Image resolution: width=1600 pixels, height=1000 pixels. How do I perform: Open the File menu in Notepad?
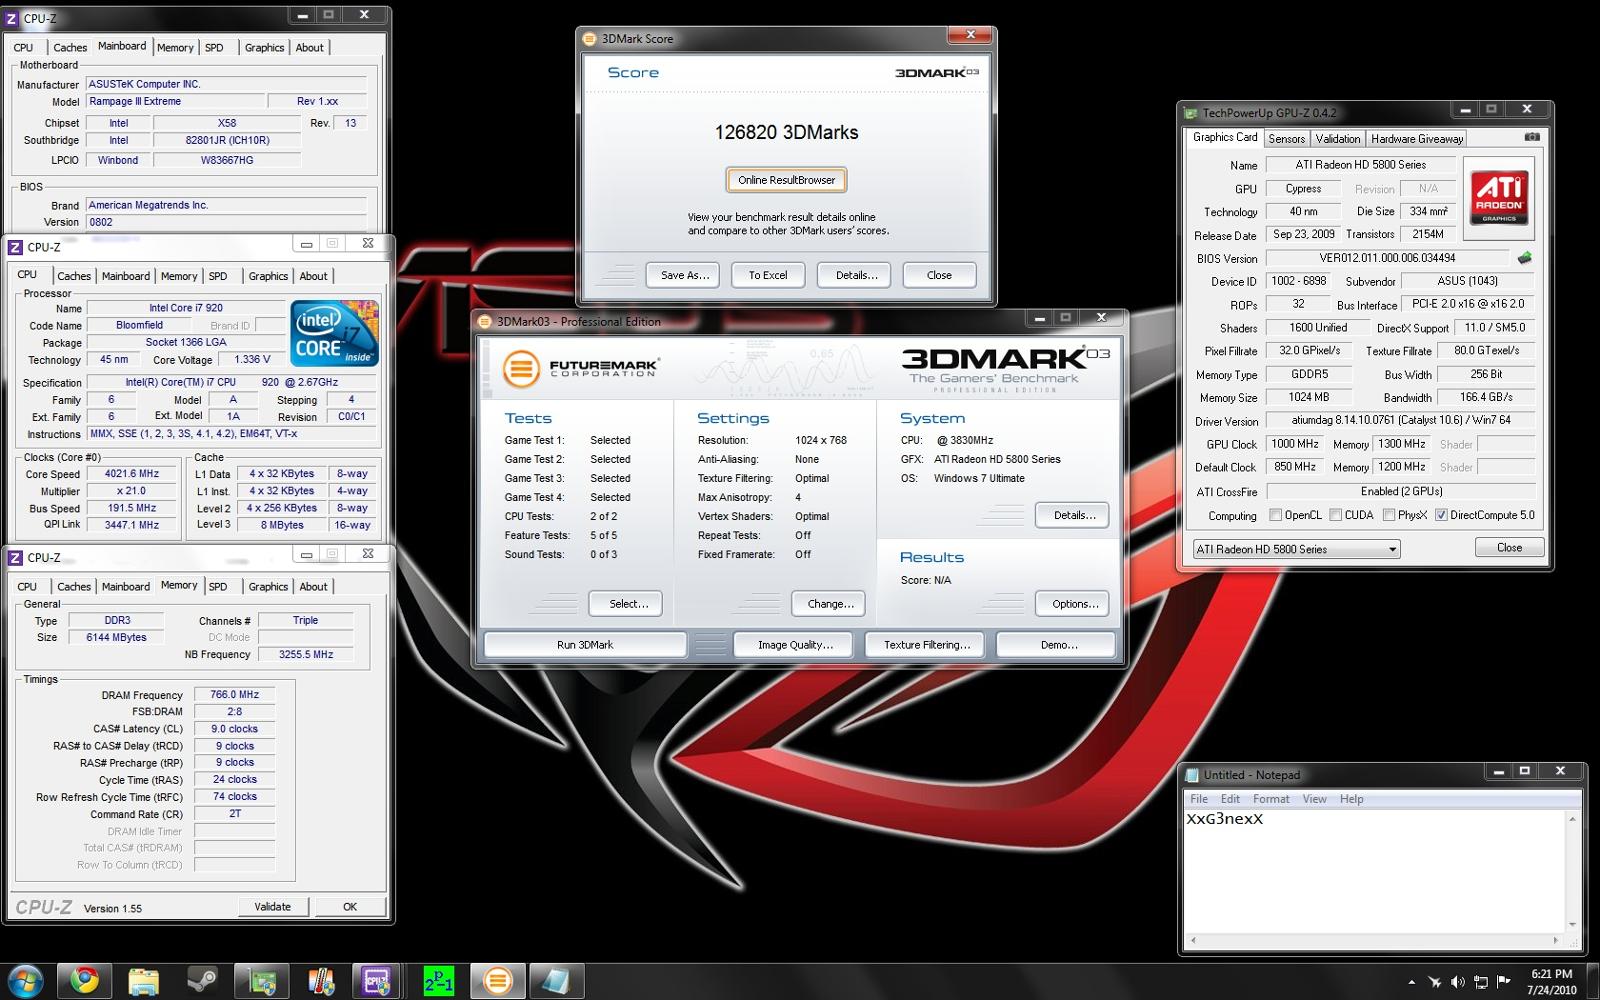click(x=1199, y=799)
